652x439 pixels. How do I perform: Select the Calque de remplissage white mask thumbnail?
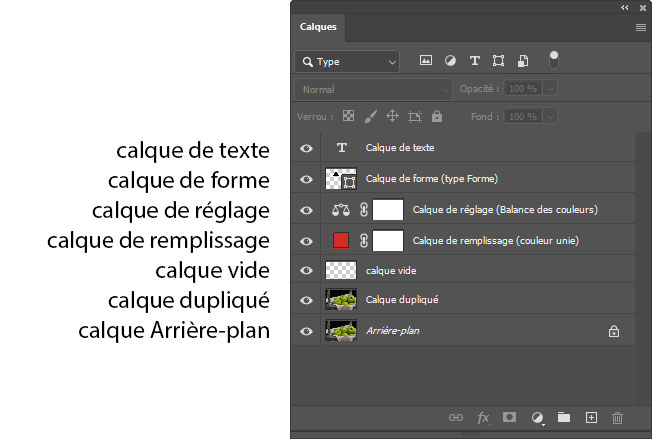388,241
